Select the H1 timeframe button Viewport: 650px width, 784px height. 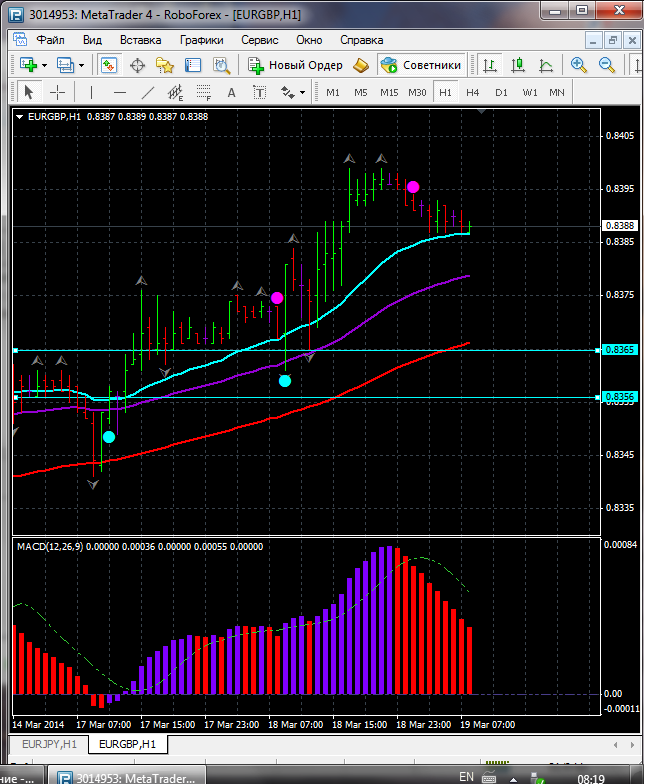(x=445, y=92)
